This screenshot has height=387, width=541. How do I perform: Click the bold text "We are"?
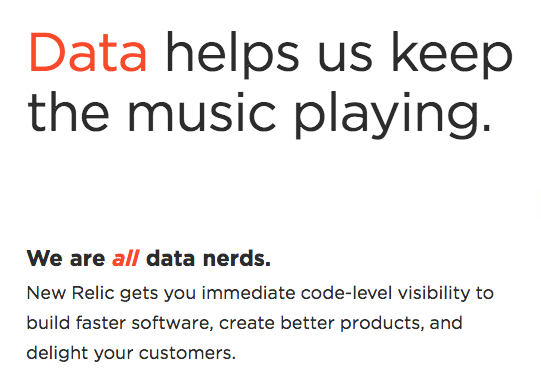[x=66, y=258]
